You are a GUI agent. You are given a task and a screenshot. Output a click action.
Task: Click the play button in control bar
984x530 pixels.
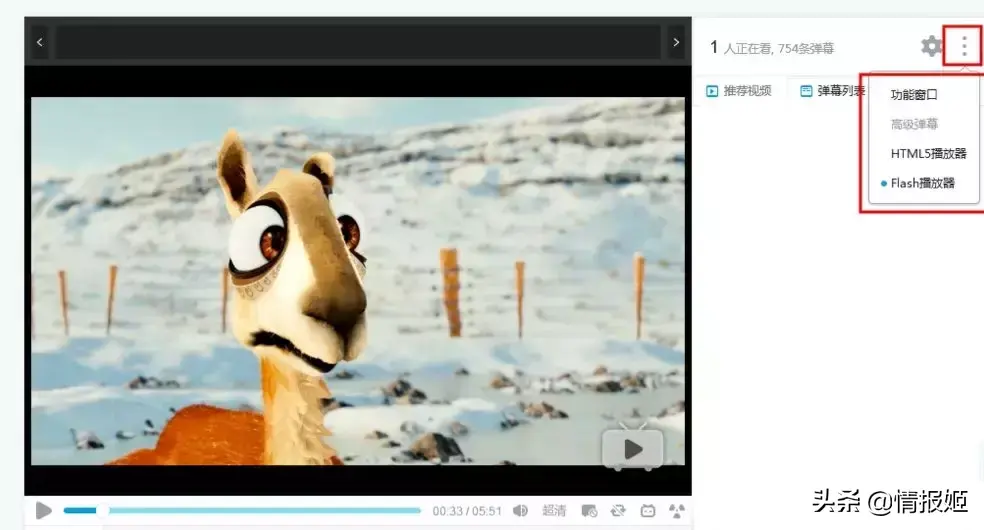coord(43,511)
